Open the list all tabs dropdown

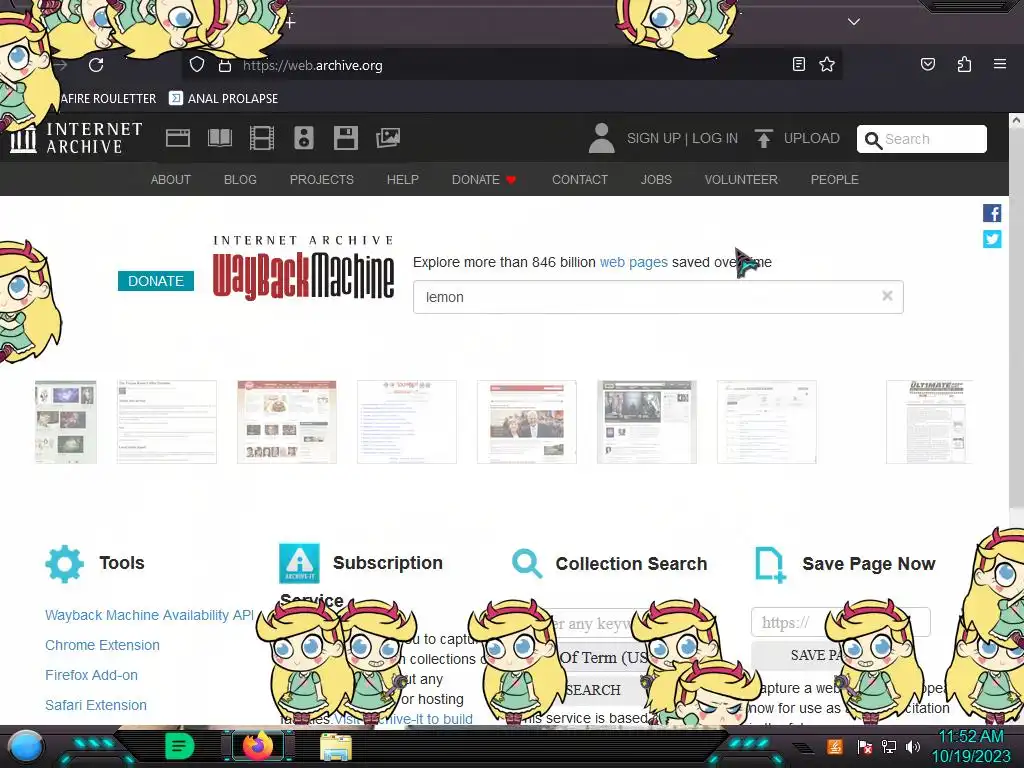point(854,22)
